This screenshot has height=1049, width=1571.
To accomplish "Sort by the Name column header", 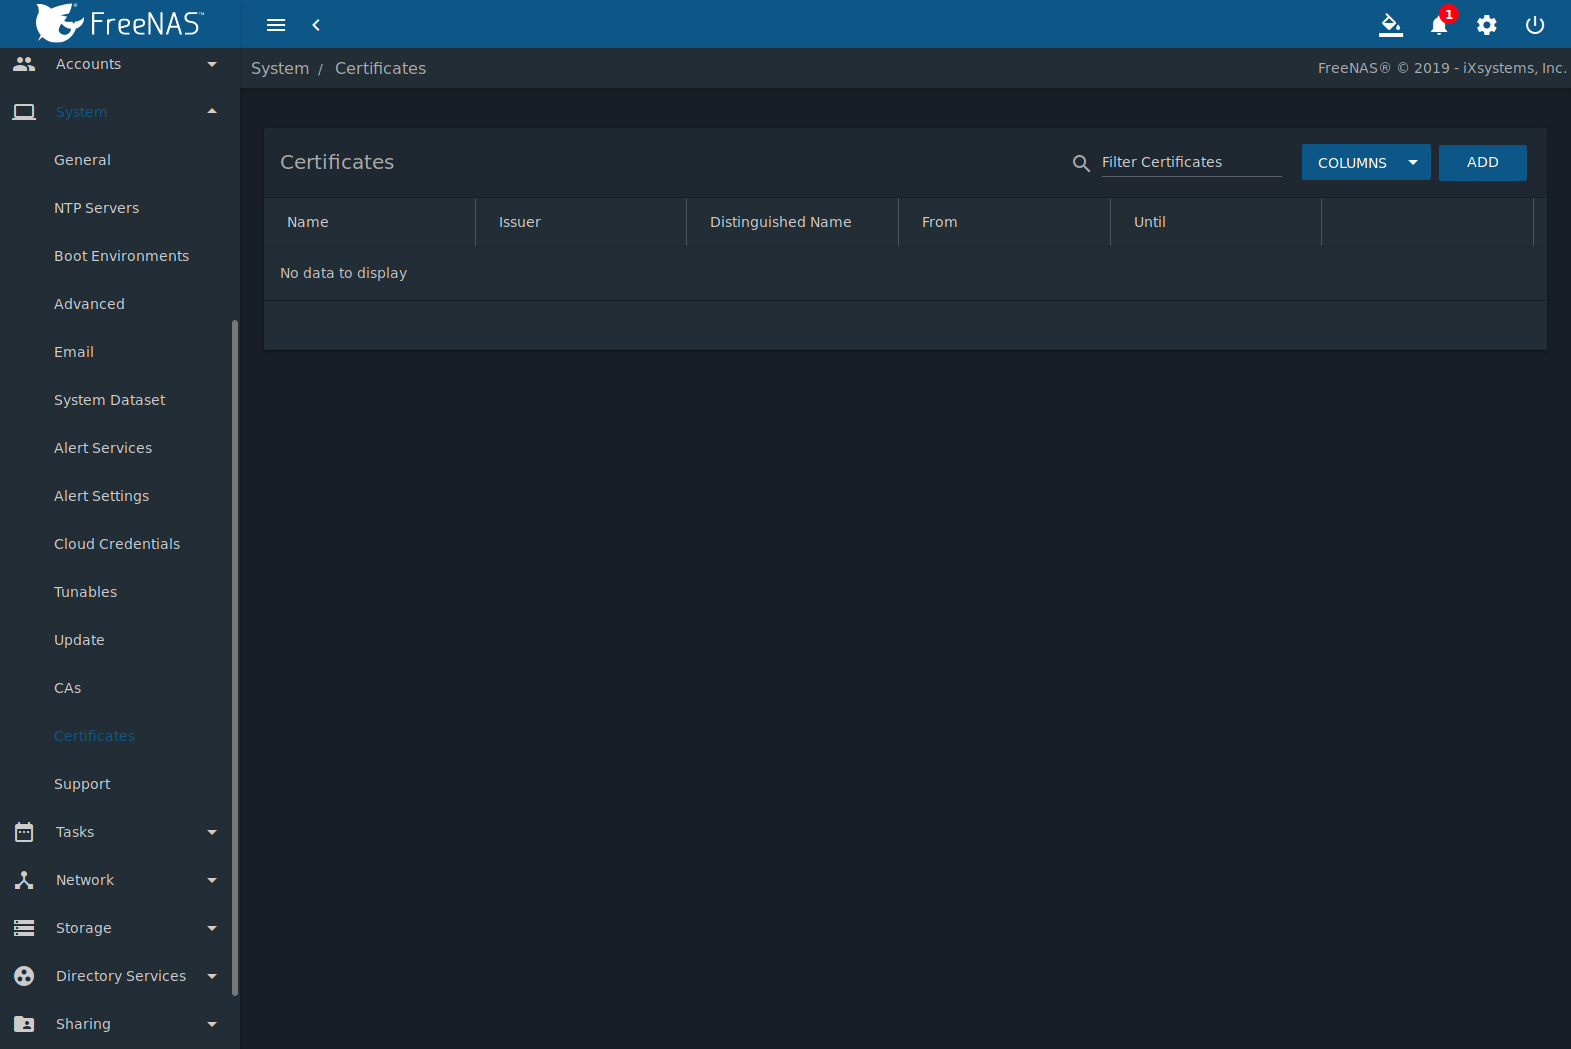I will (308, 222).
